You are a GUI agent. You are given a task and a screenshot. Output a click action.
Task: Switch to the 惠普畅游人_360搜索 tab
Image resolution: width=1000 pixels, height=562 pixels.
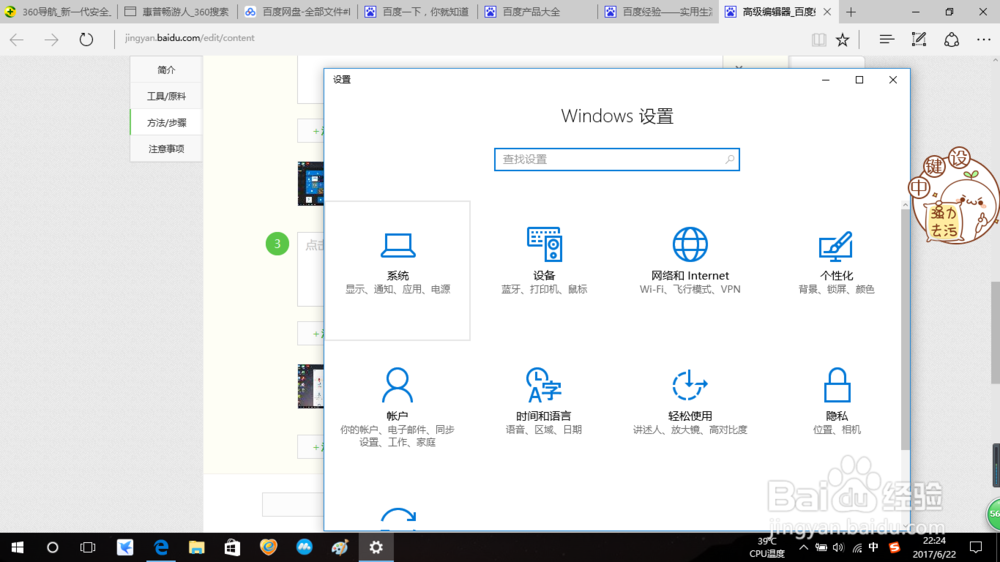pos(177,11)
